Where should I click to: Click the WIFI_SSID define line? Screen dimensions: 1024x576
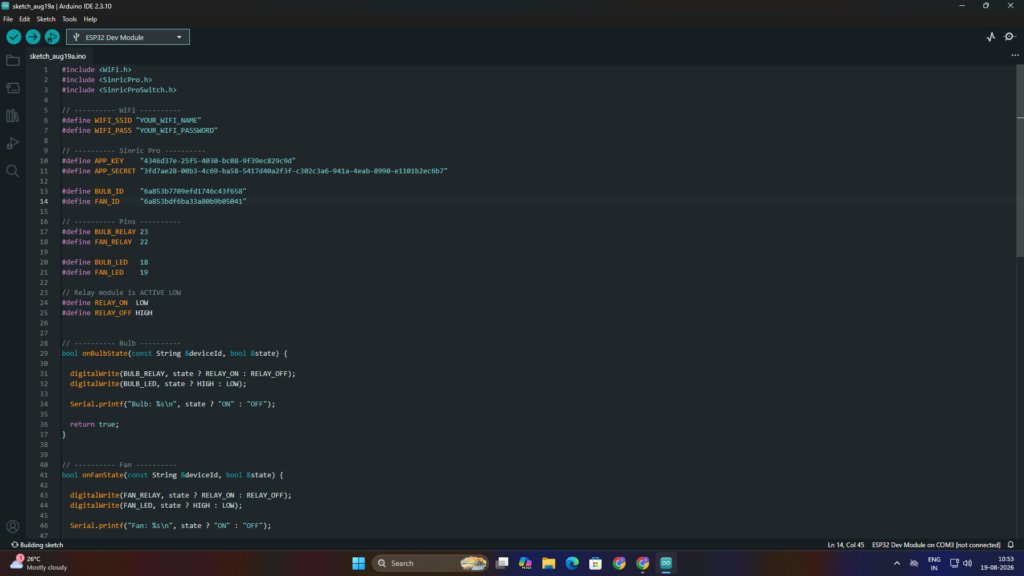[131, 120]
